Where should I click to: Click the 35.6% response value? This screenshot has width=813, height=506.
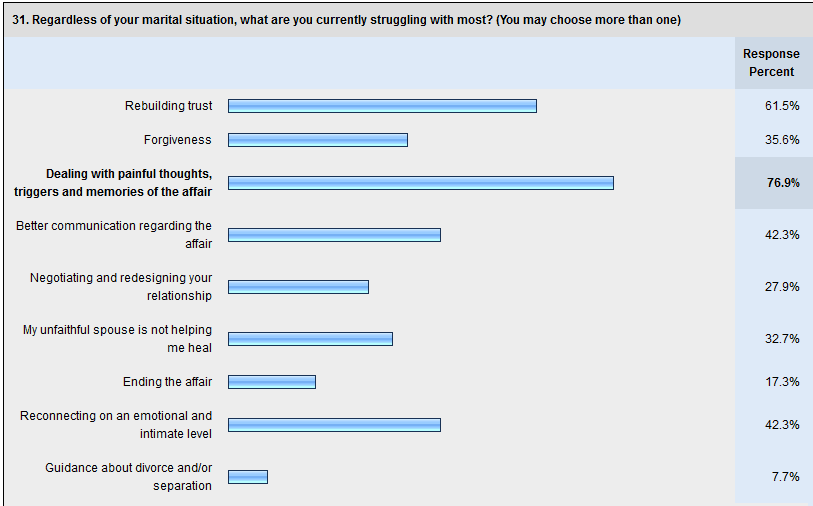tap(782, 139)
